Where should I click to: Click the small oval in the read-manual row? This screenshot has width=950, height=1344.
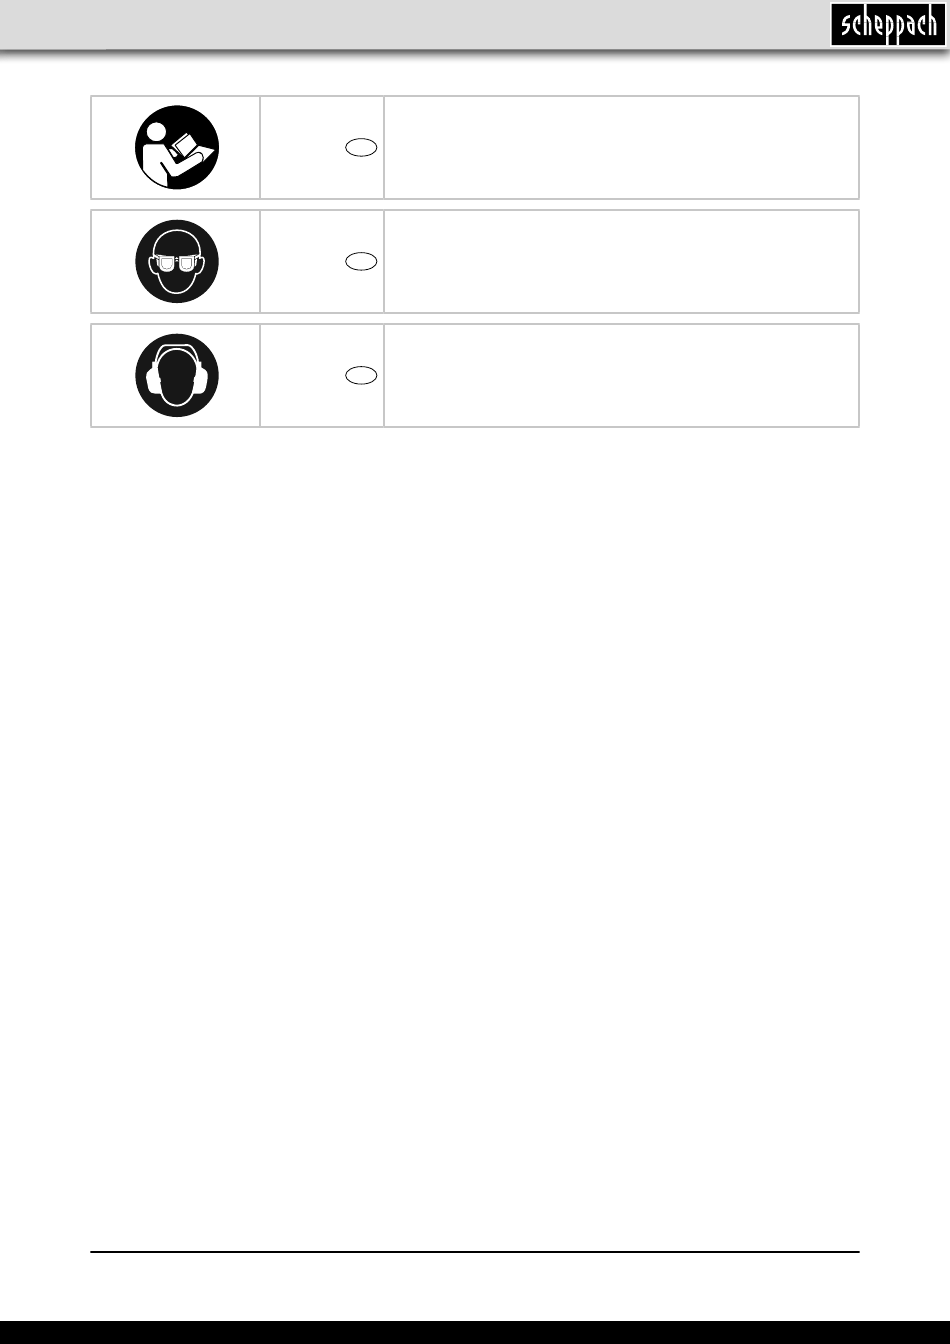click(361, 147)
